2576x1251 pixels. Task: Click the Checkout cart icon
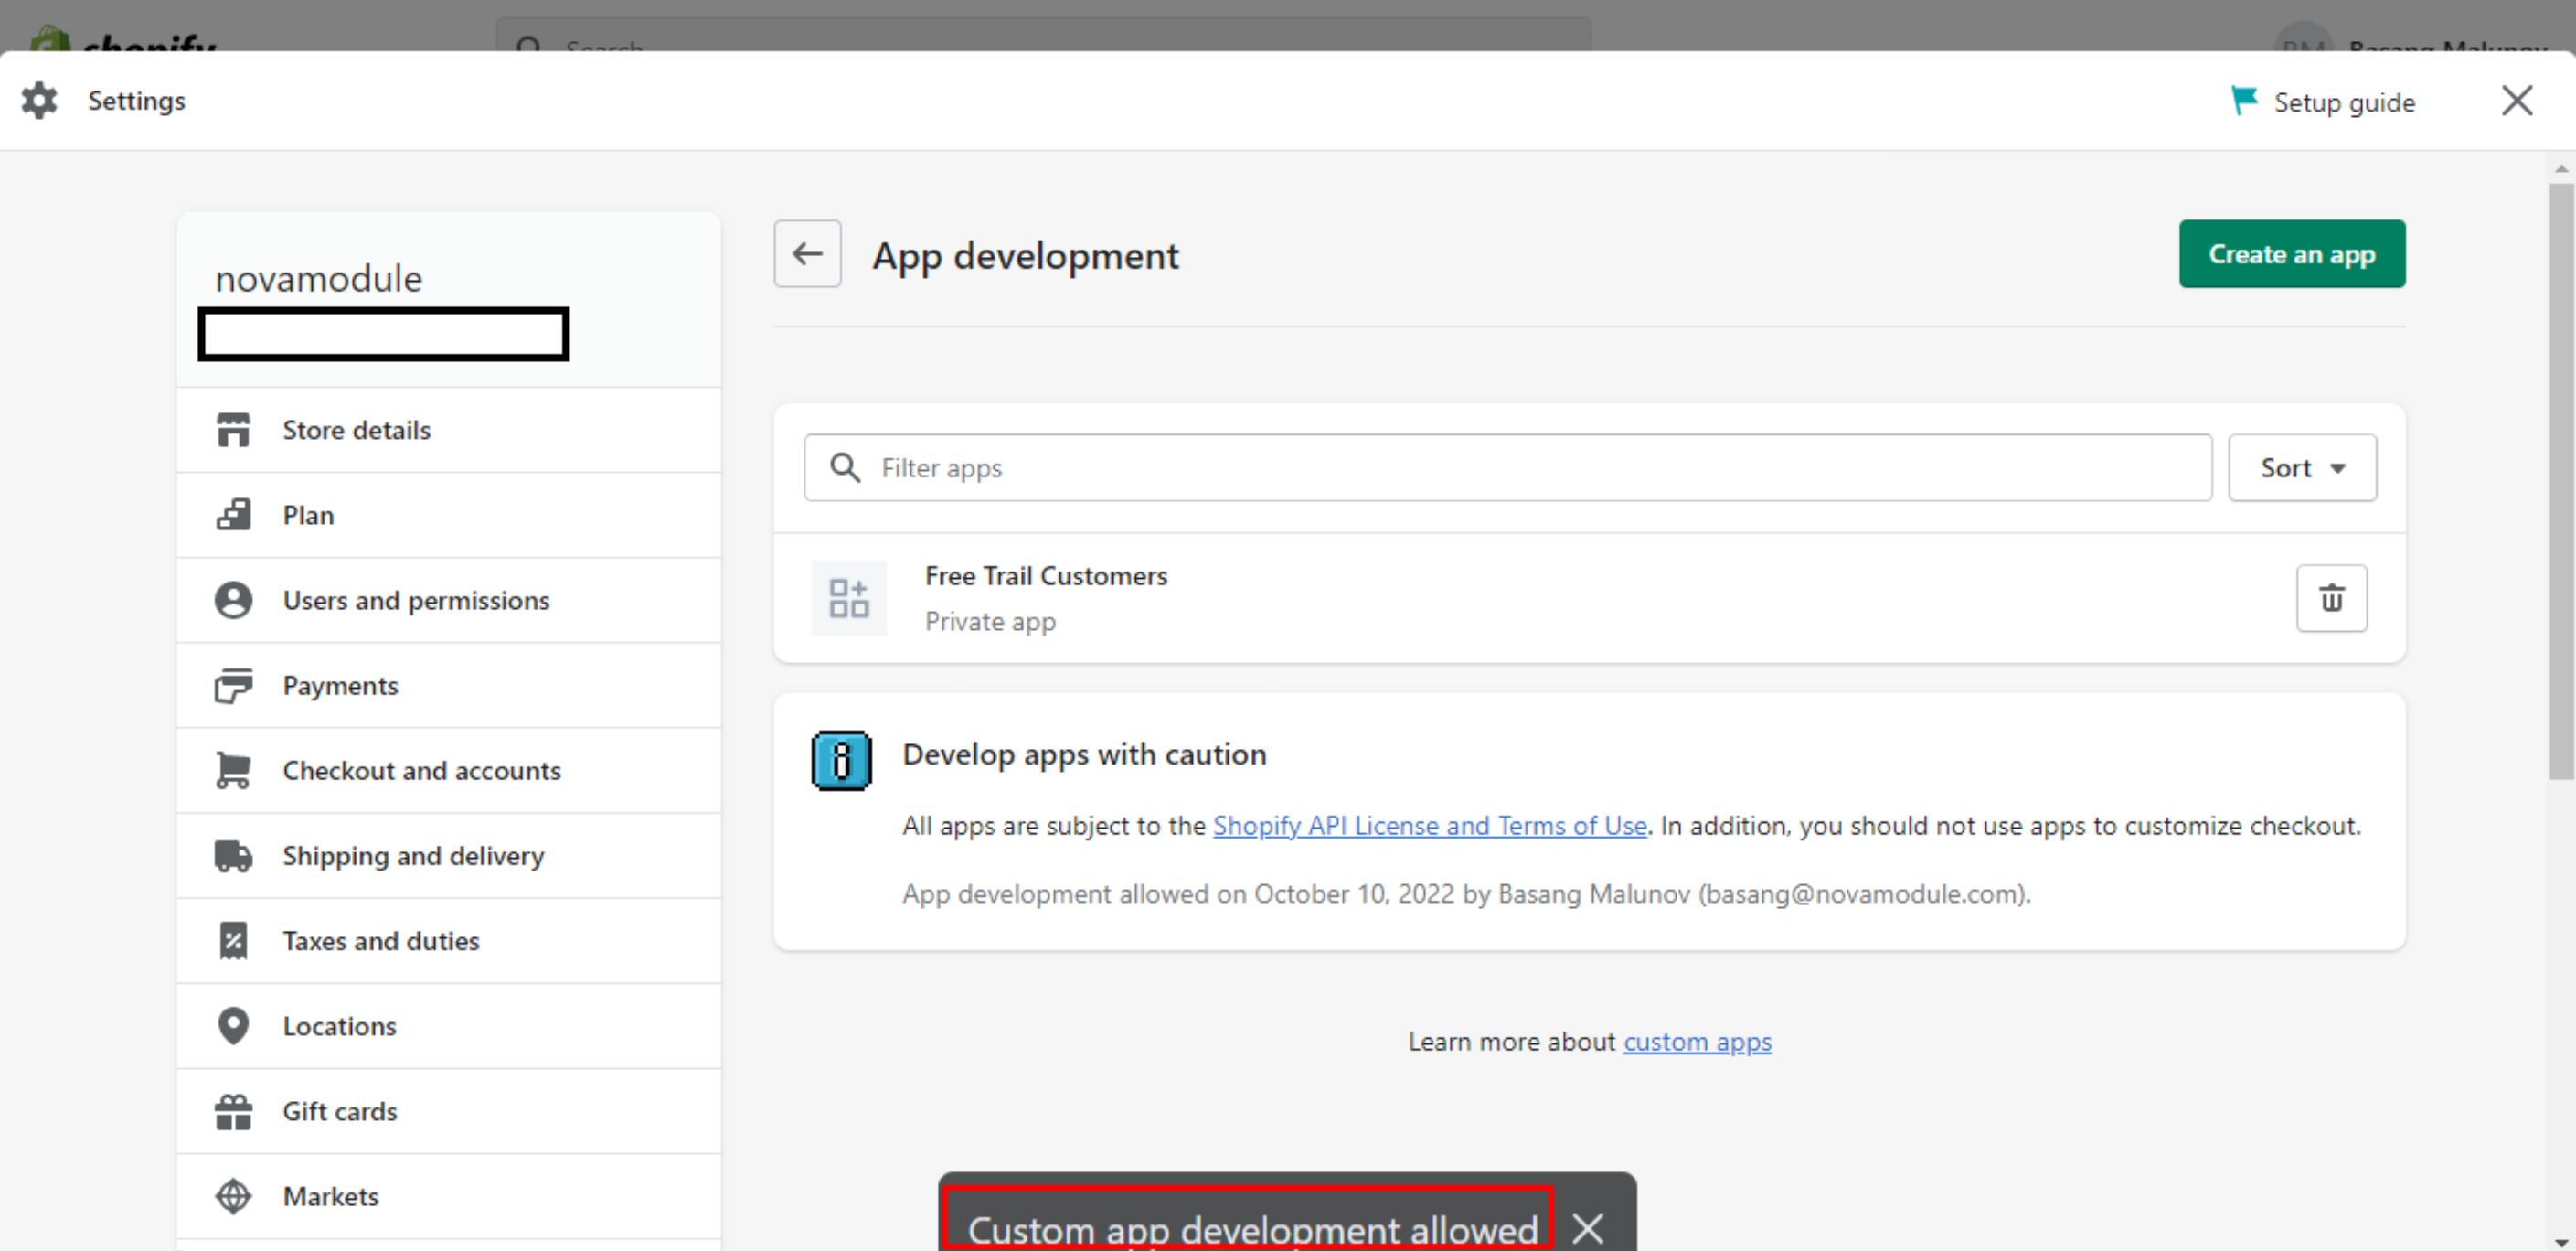pyautogui.click(x=233, y=771)
